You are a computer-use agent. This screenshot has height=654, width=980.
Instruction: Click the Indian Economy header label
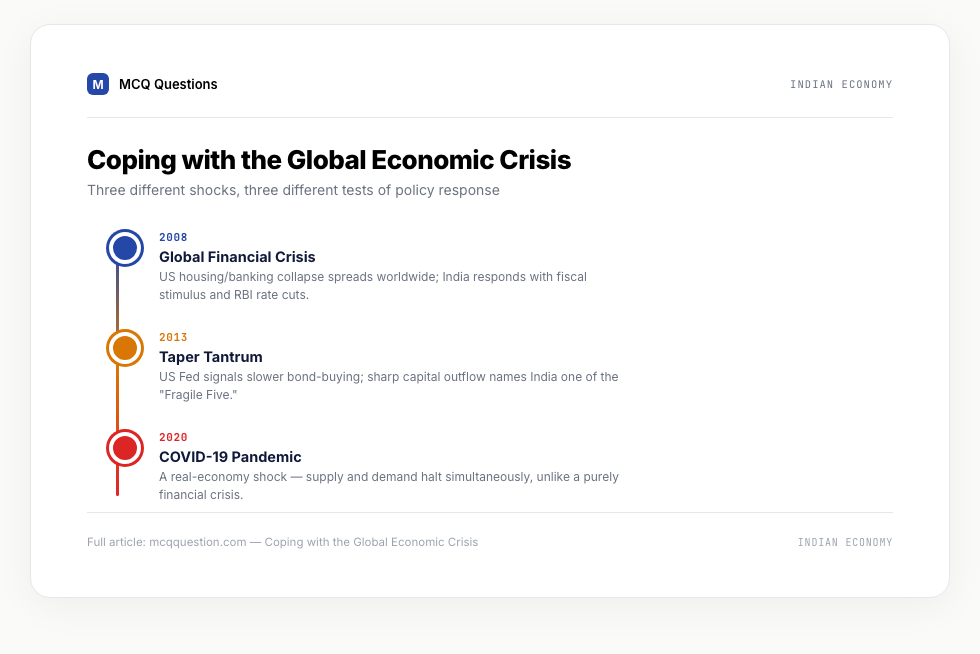841,84
